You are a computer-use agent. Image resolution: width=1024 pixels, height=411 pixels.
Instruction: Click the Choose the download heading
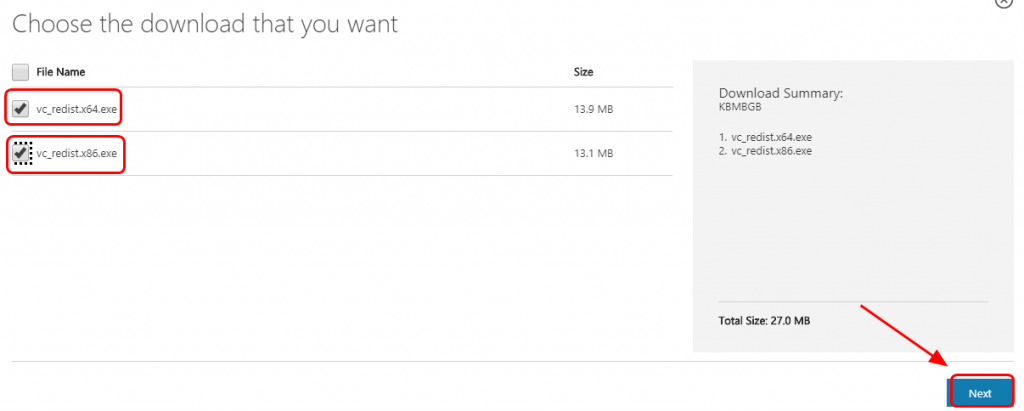[x=205, y=24]
